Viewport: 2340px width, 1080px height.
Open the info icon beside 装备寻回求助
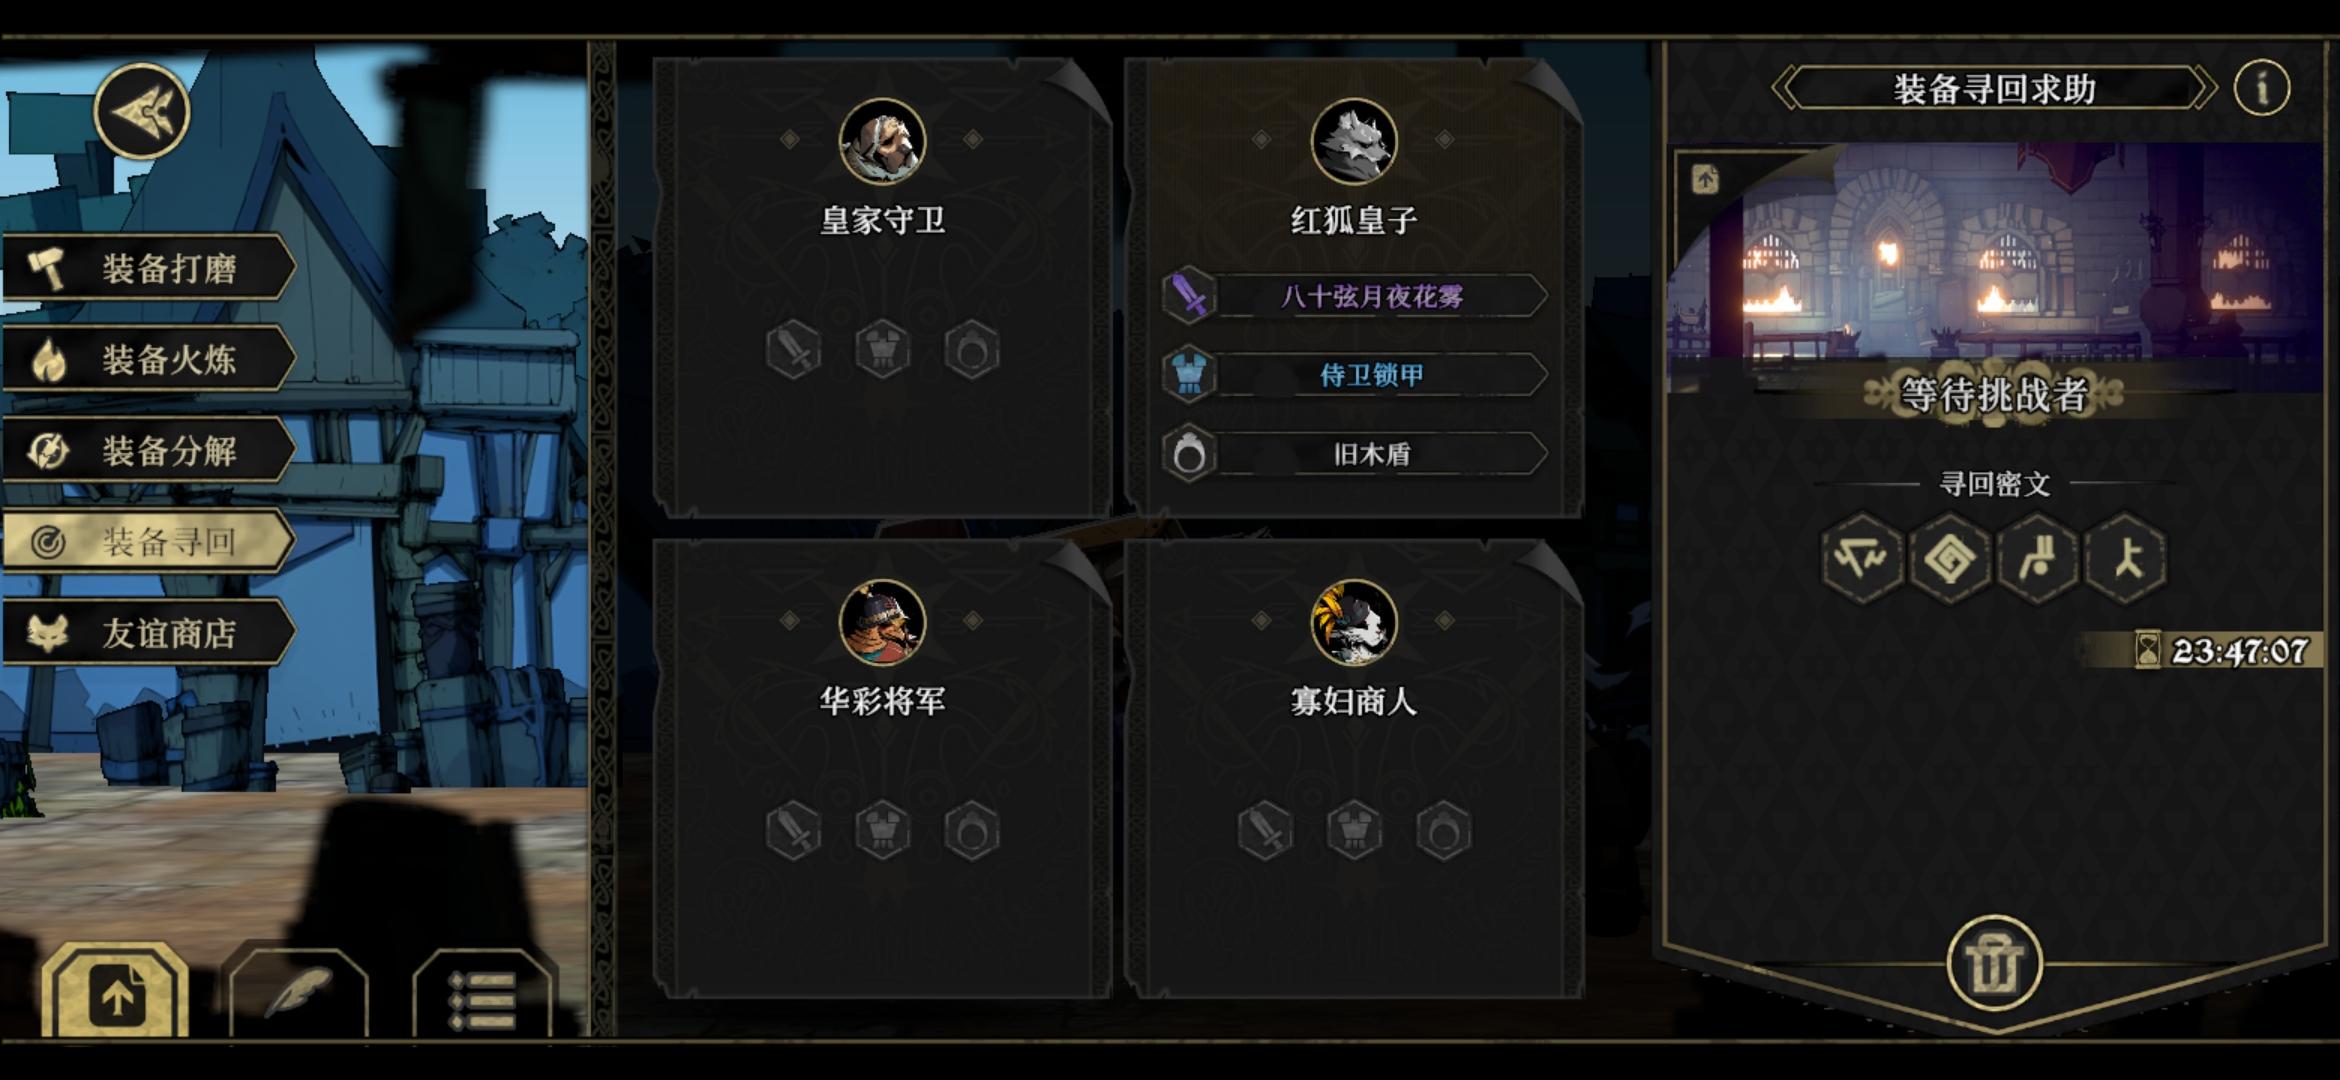coord(2261,87)
